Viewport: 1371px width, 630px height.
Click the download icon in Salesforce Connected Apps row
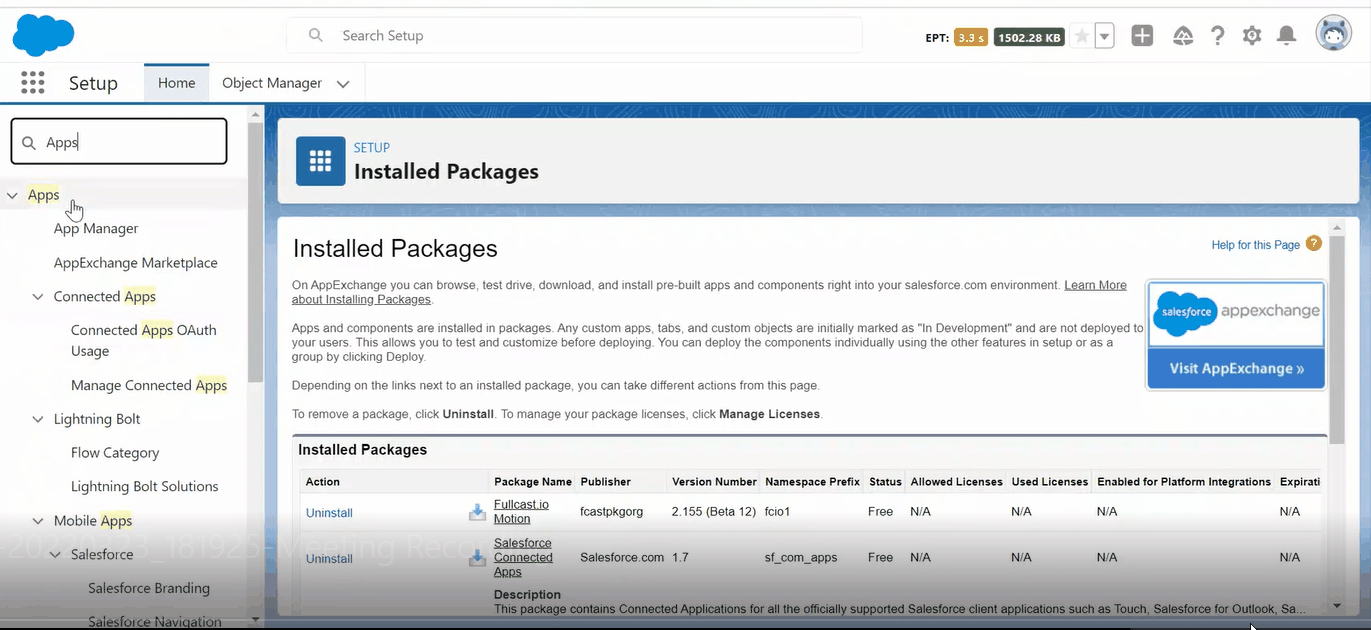pos(477,558)
